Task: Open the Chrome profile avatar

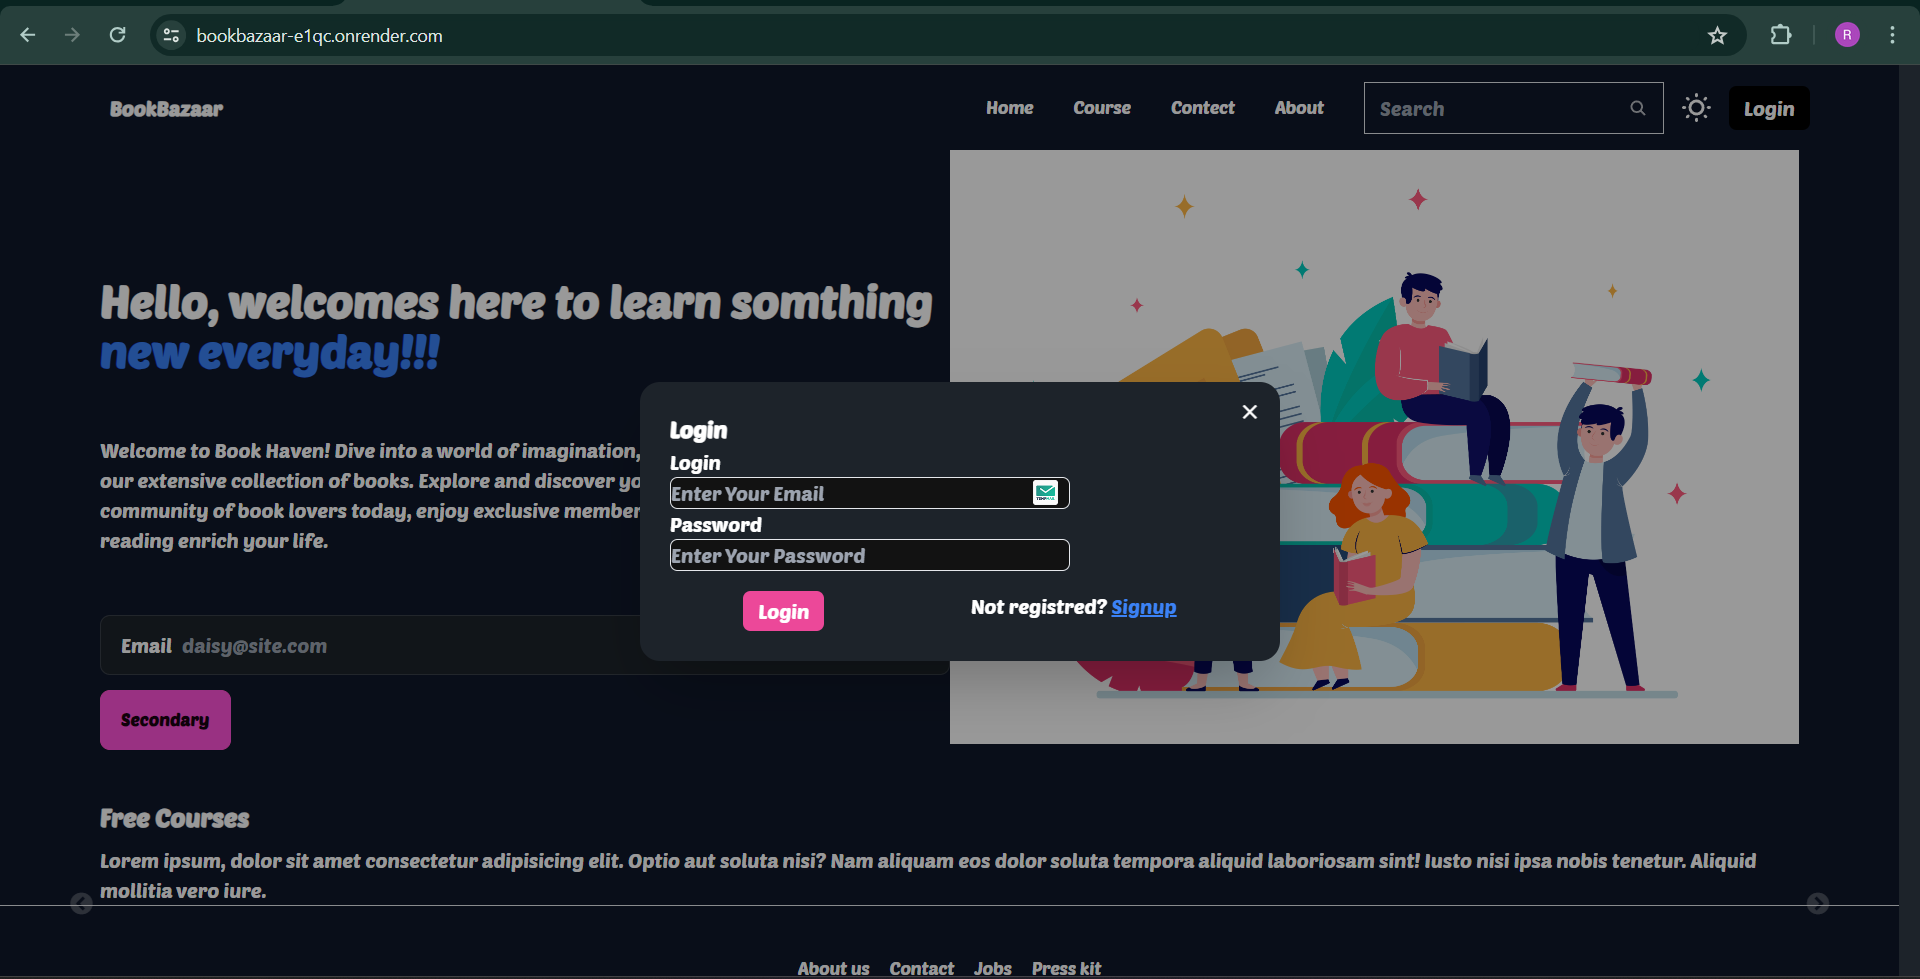Action: pos(1847,35)
